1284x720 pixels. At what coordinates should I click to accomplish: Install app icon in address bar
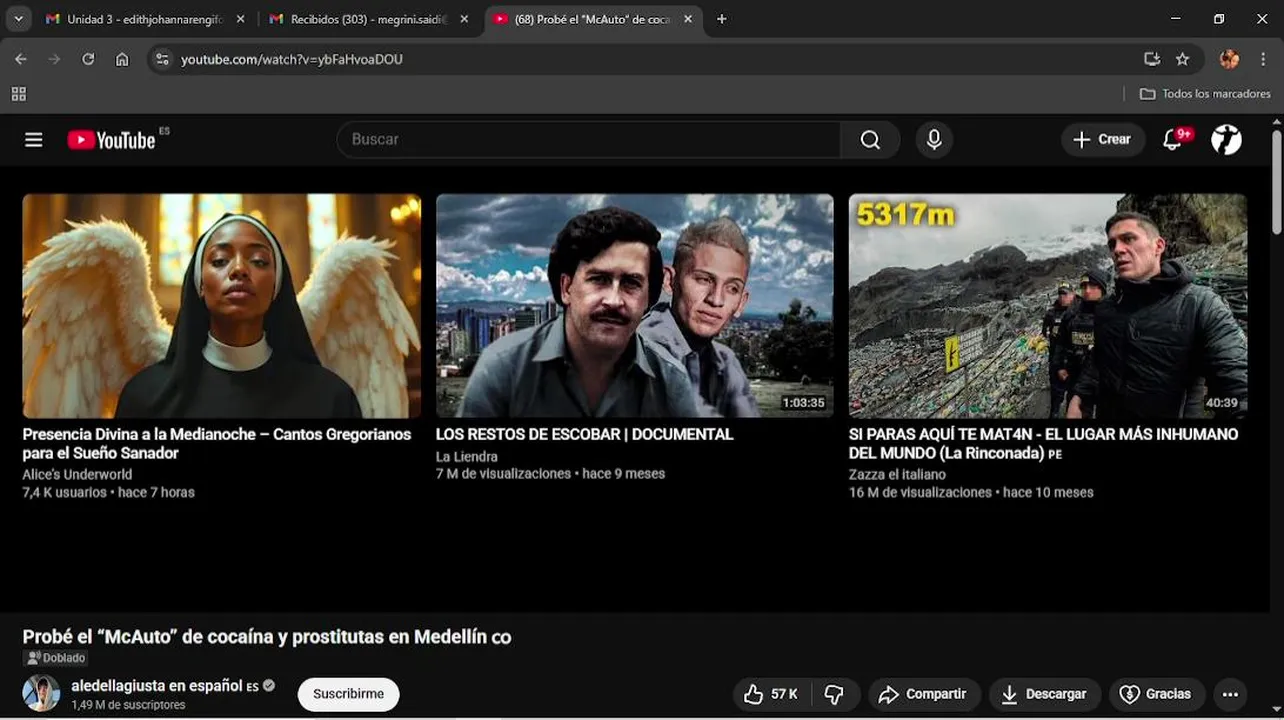(x=1152, y=59)
